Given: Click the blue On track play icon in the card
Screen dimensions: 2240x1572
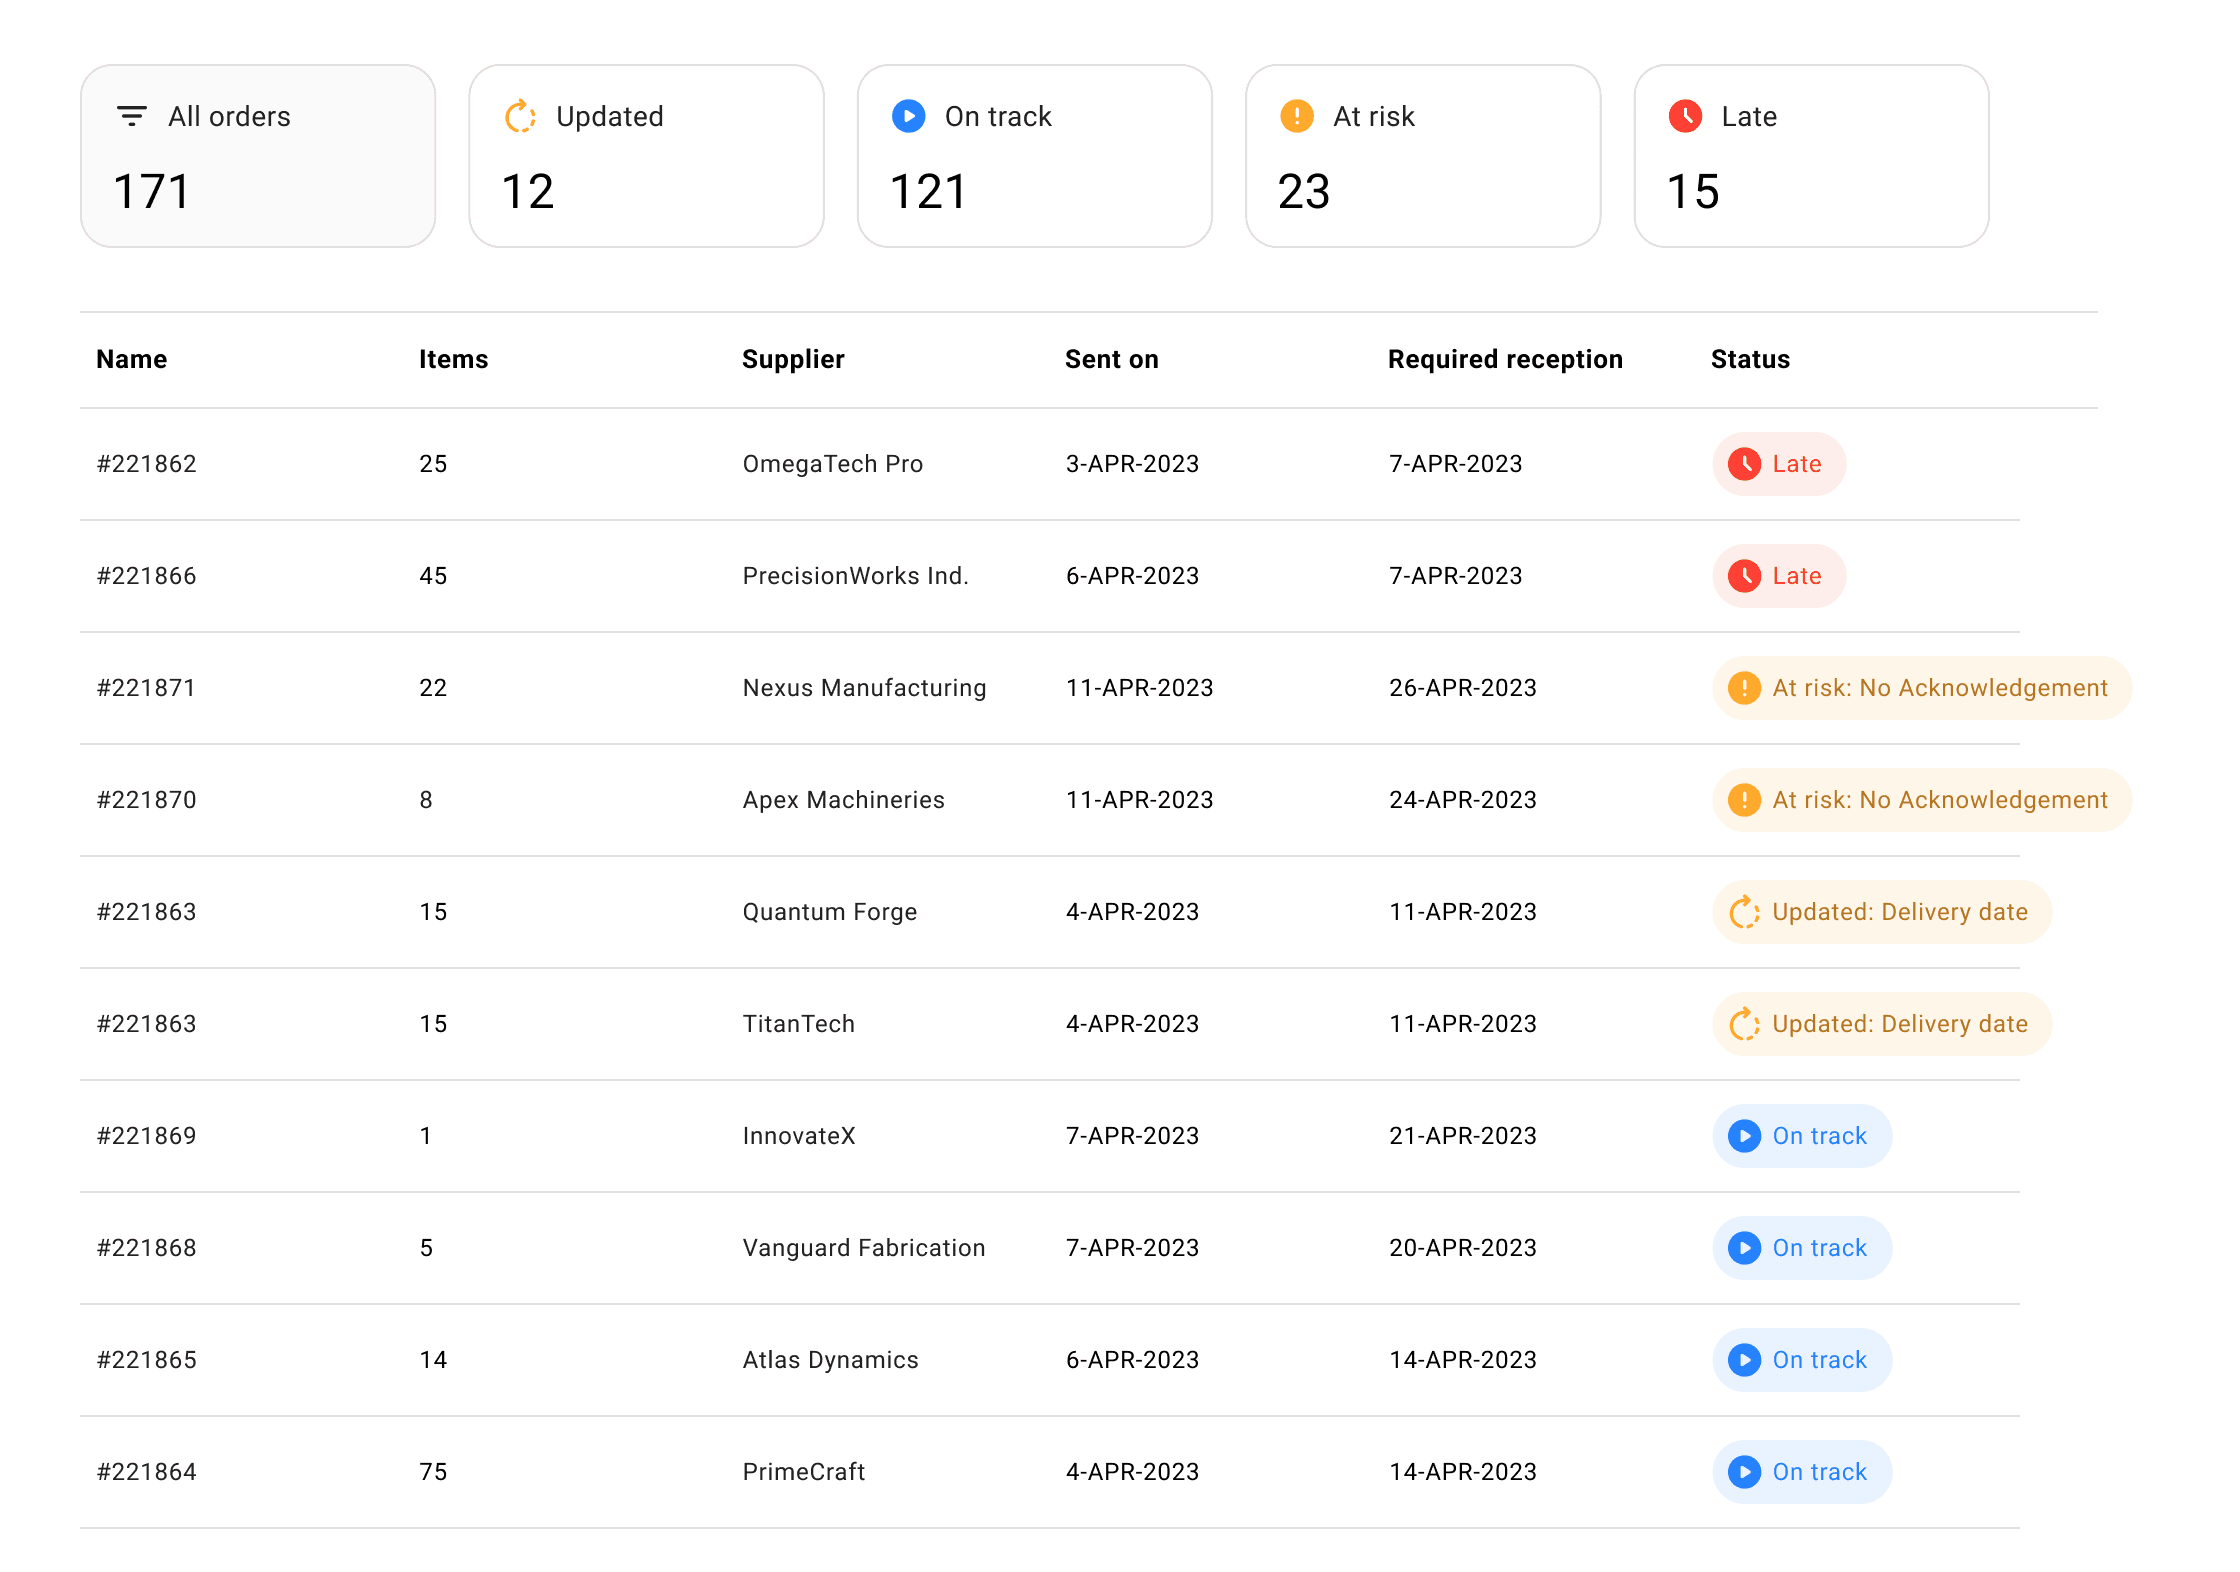Looking at the screenshot, I should point(908,116).
